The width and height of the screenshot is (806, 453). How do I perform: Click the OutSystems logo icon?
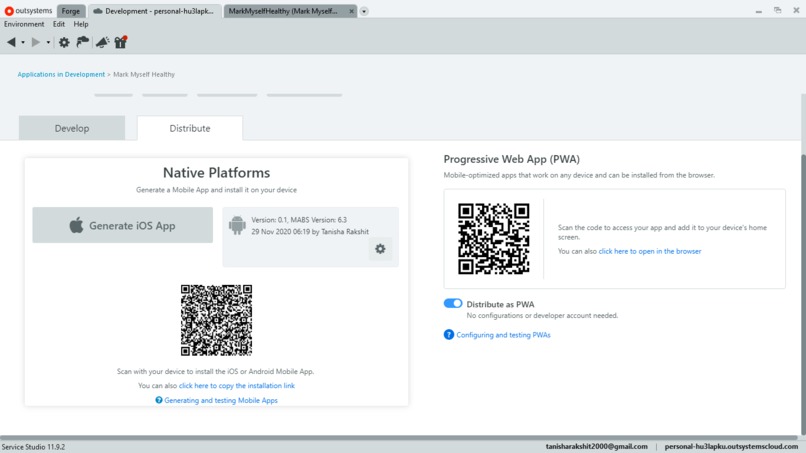tap(9, 11)
